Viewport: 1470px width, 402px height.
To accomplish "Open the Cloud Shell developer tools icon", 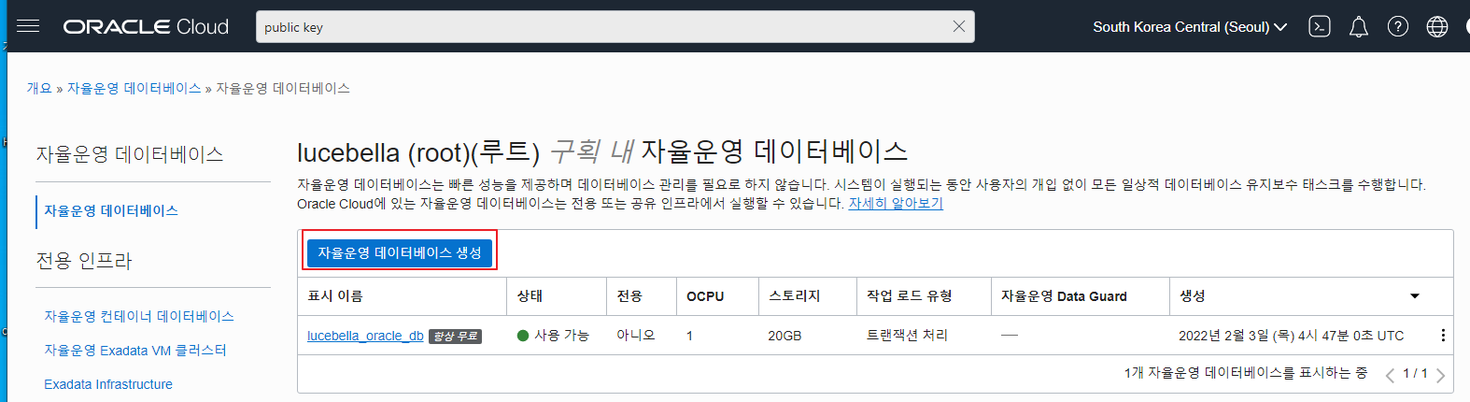I will (x=1319, y=27).
